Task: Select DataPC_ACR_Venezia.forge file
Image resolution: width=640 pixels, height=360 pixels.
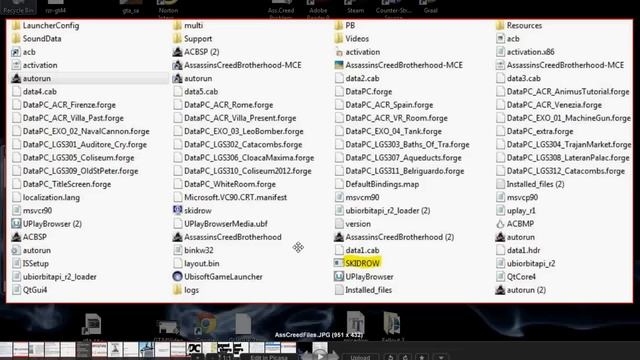Action: click(554, 105)
